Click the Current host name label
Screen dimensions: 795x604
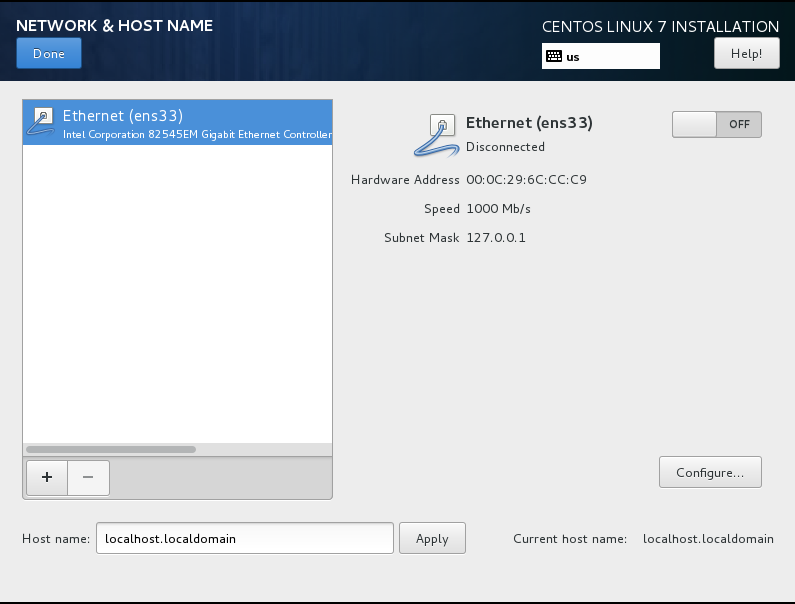click(570, 539)
